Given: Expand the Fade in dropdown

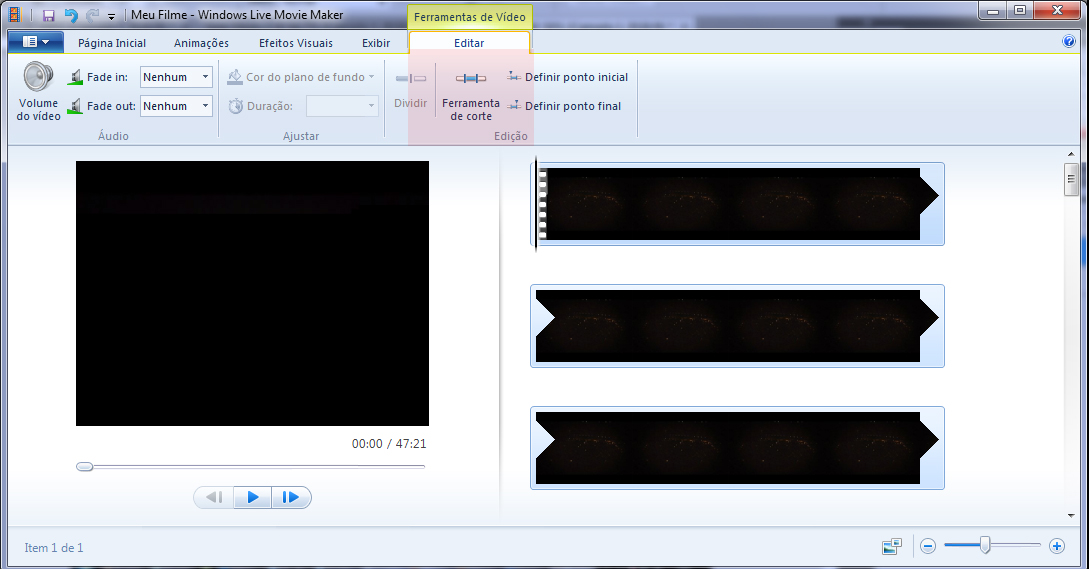Looking at the screenshot, I should [205, 77].
